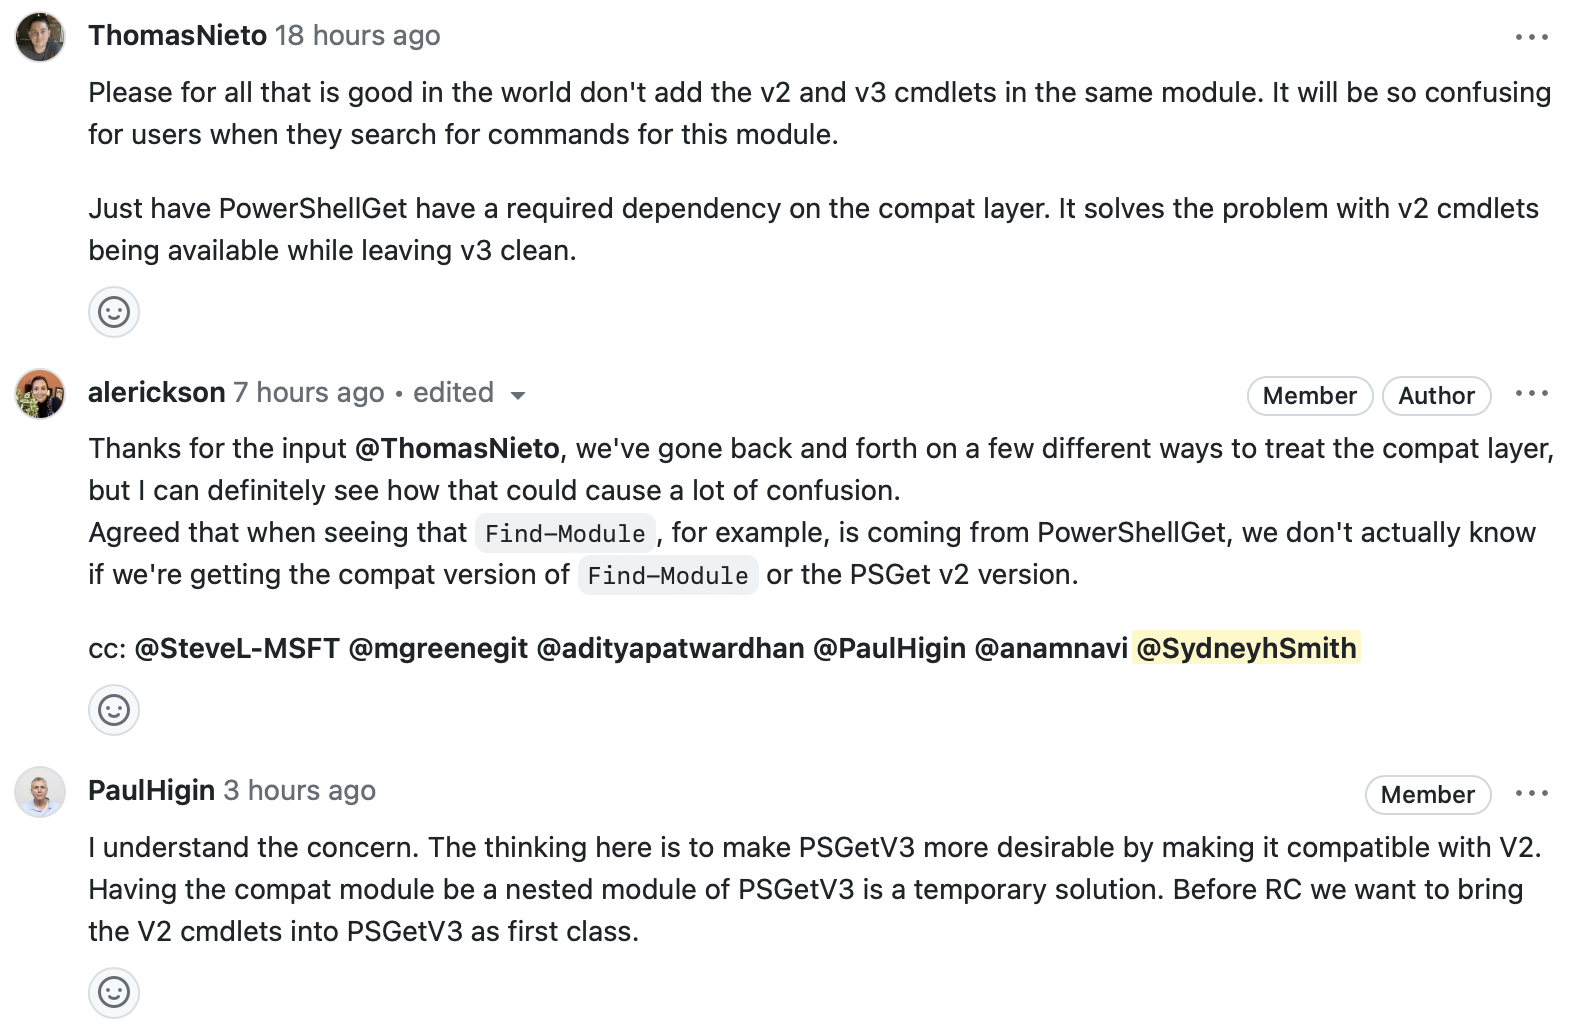This screenshot has width=1574, height=1030.
Task: Open the highlighted @SydneyhSmith mention
Action: pyautogui.click(x=1246, y=648)
